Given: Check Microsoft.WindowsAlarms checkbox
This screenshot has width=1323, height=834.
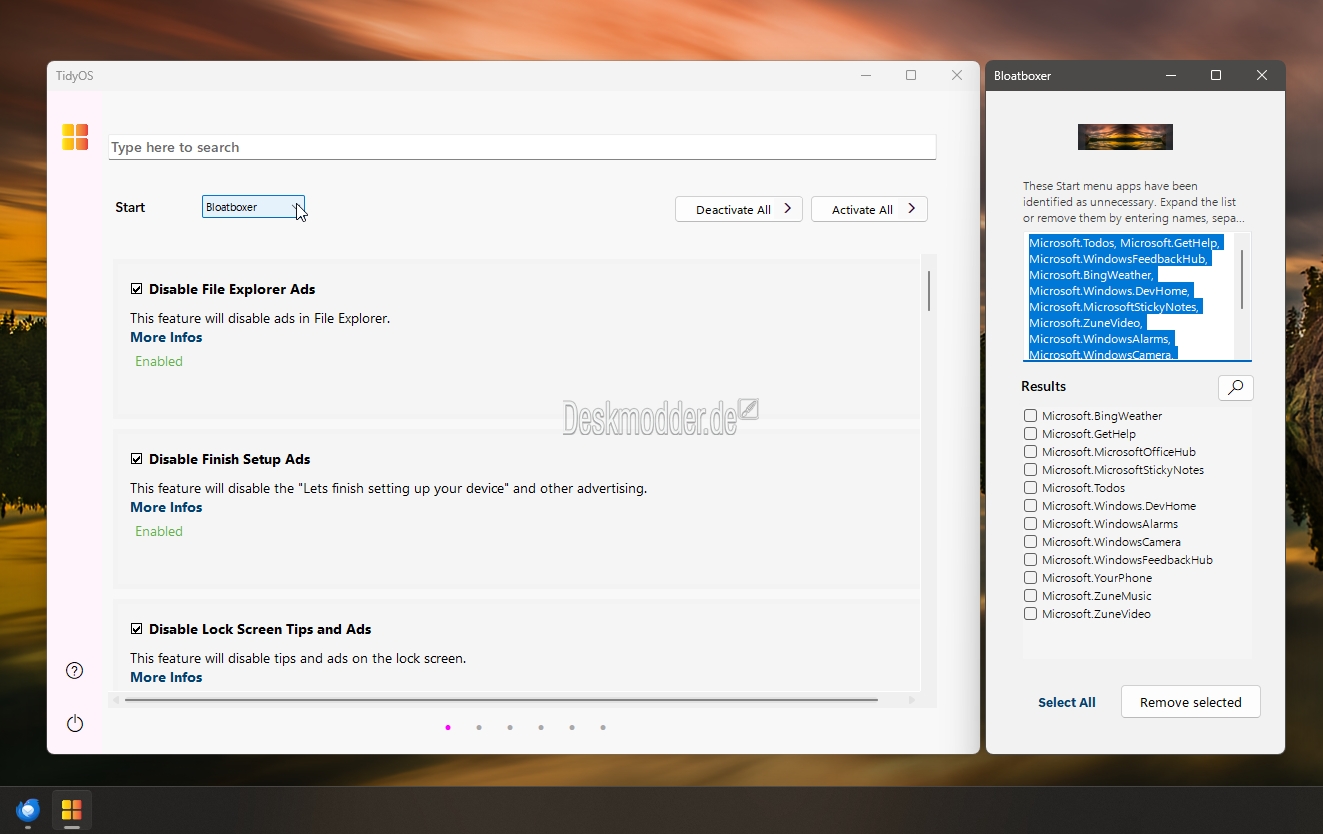Looking at the screenshot, I should click(1030, 524).
